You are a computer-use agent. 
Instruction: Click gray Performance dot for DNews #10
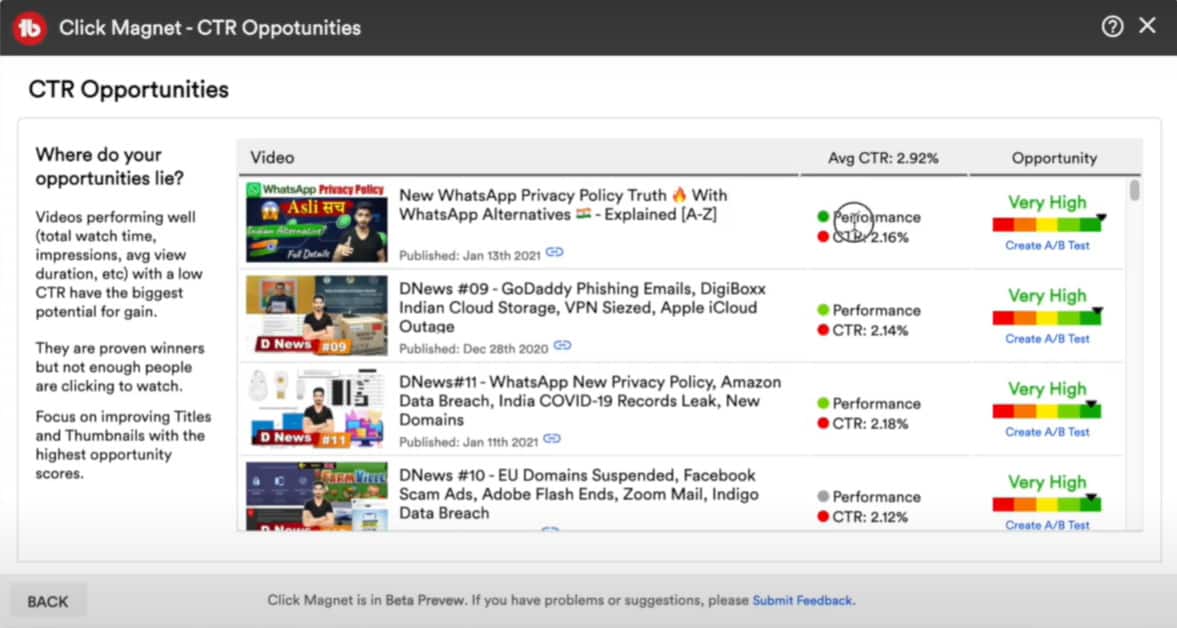823,496
